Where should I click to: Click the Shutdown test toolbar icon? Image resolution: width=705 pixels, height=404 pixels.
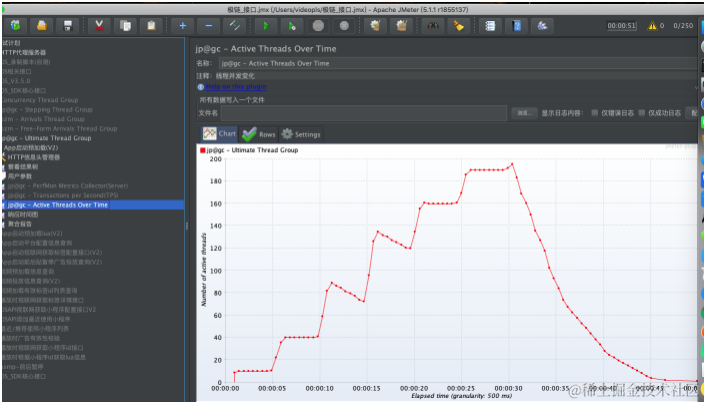[344, 26]
